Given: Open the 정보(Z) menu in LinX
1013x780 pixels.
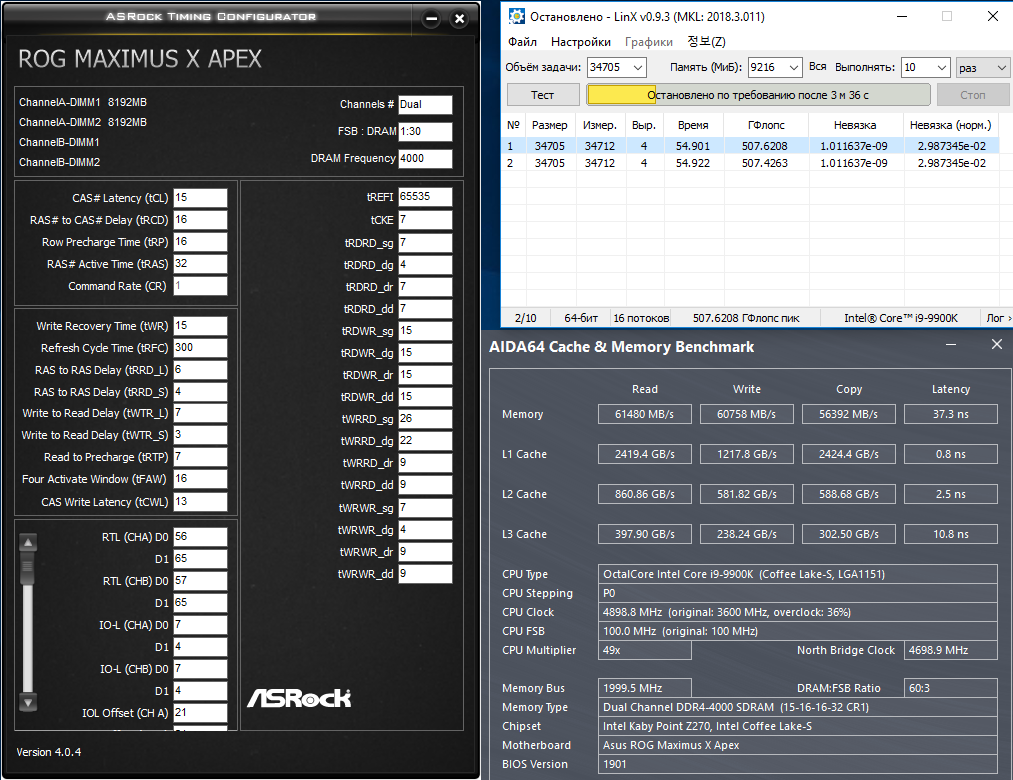Looking at the screenshot, I should pyautogui.click(x=706, y=42).
